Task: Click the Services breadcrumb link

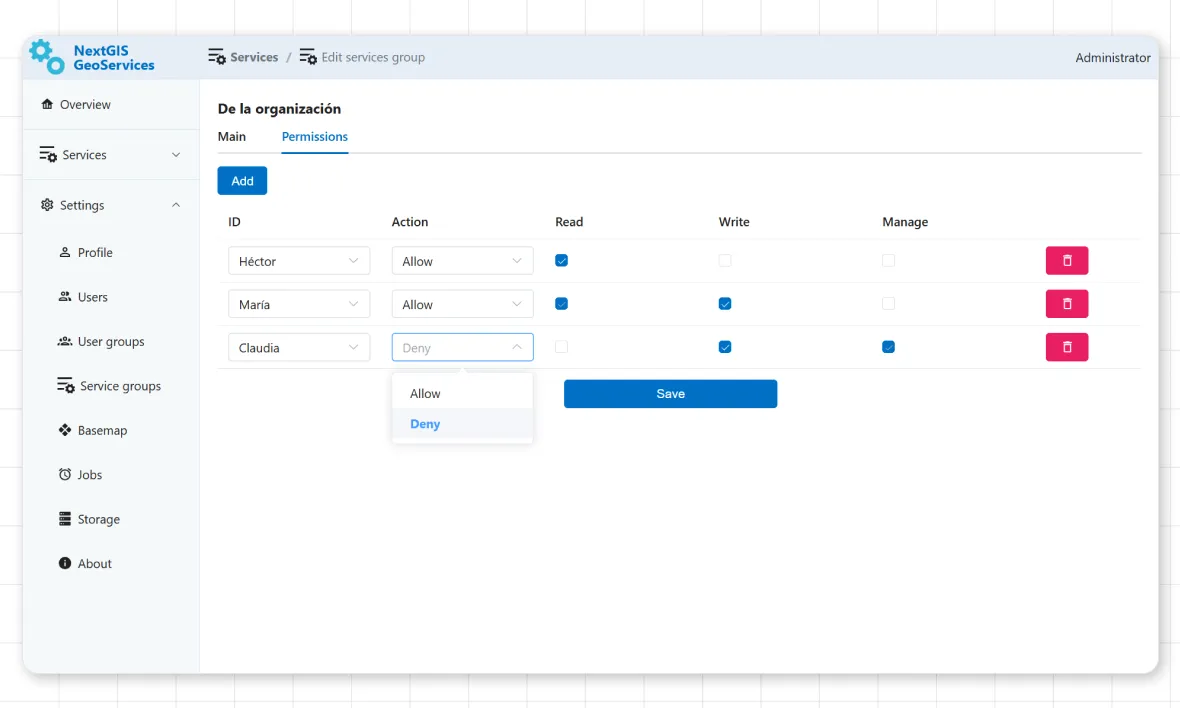Action: pyautogui.click(x=254, y=57)
